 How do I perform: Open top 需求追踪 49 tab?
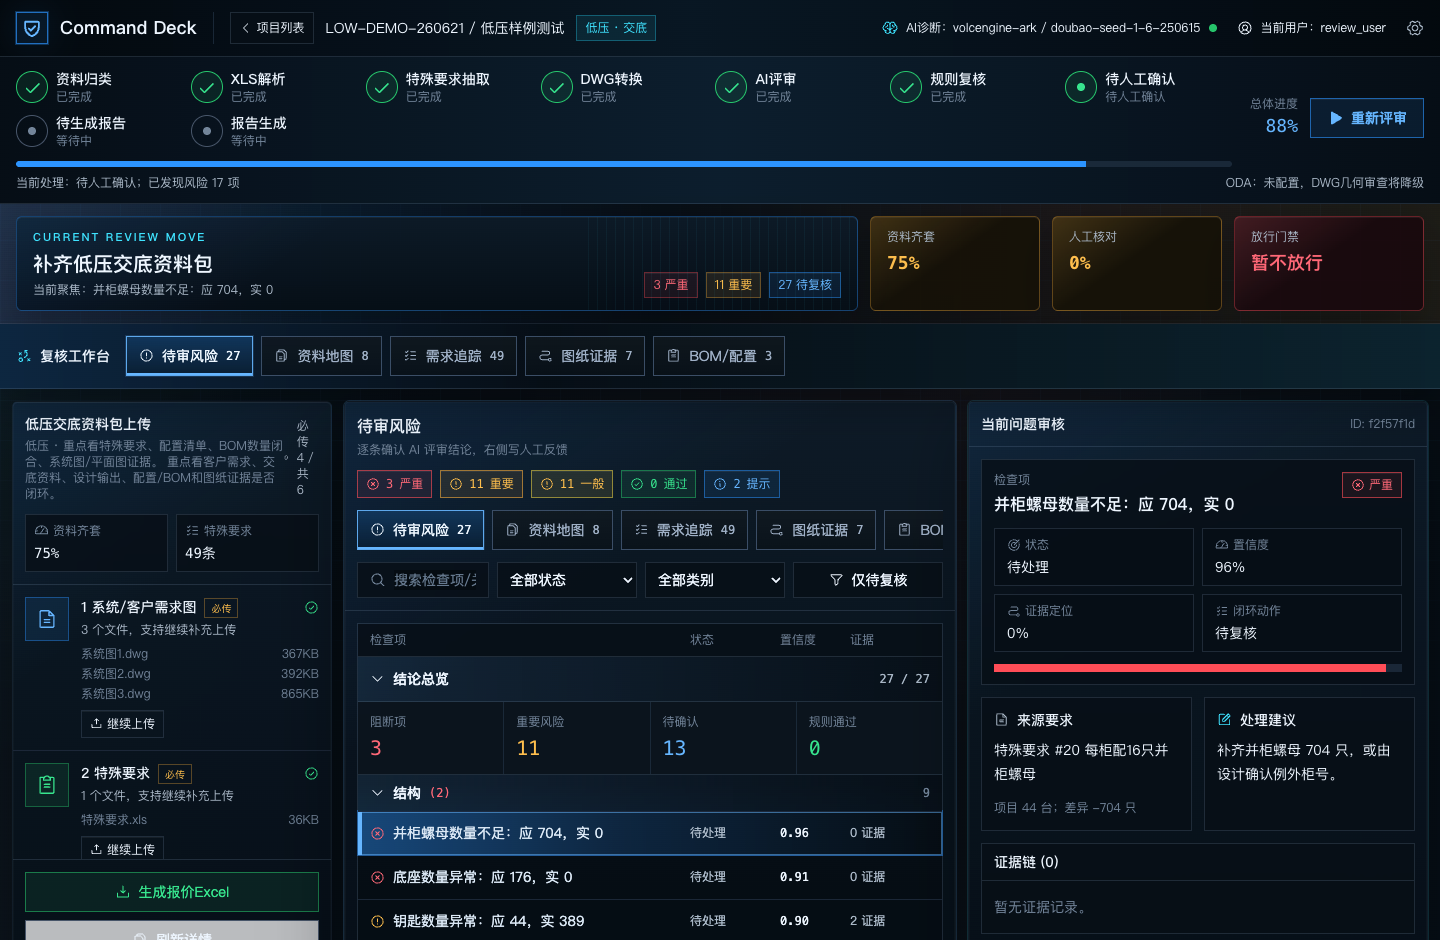[454, 356]
